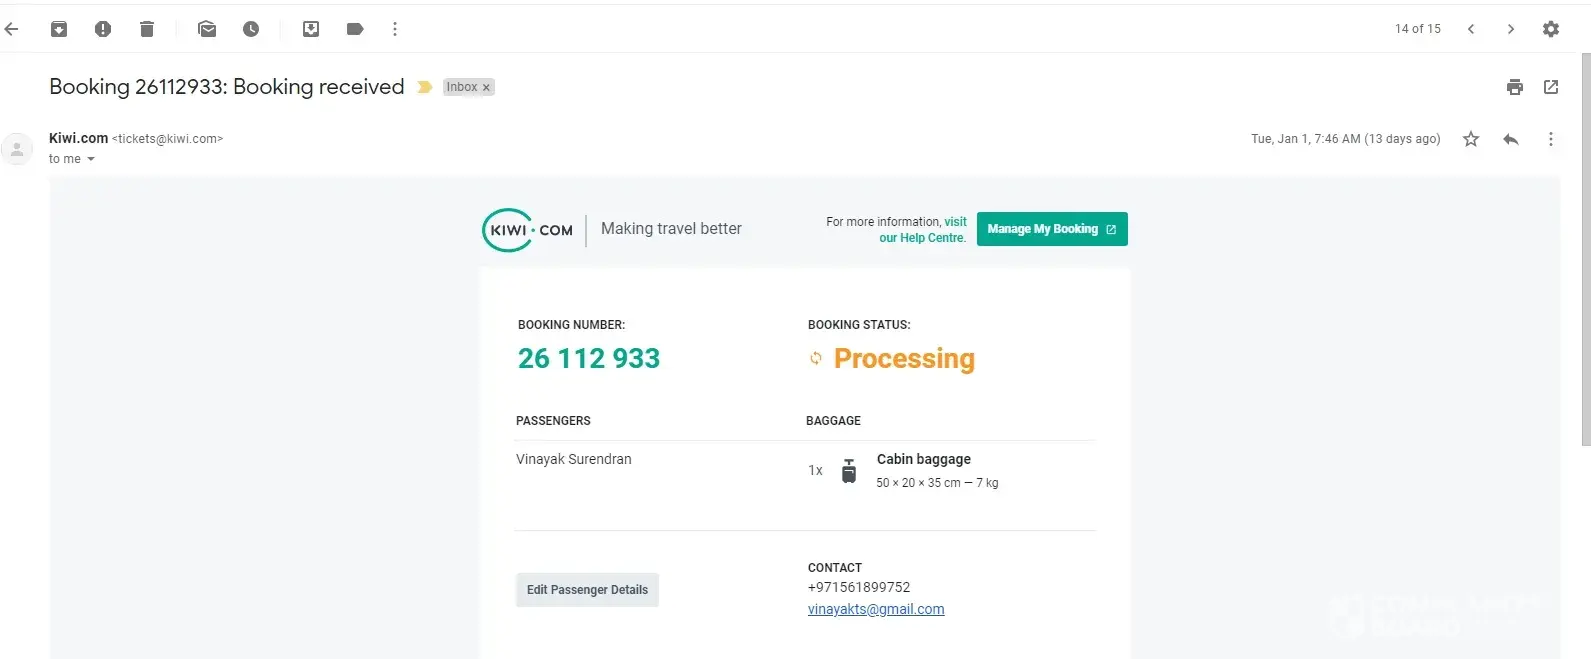Open more toolbar options menu
Screen dimensions: 1591x659
coord(395,29)
